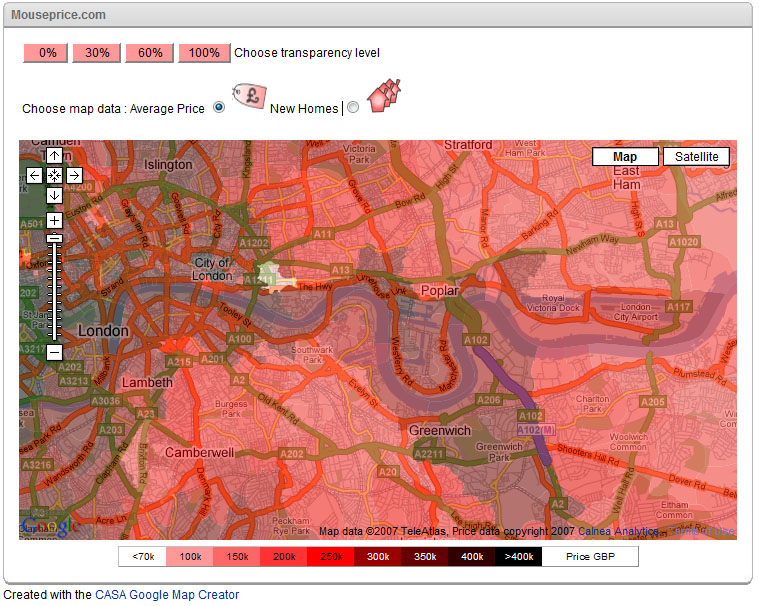This screenshot has height=606, width=759.
Task: Click the >400k legend swatch
Action: (x=518, y=557)
